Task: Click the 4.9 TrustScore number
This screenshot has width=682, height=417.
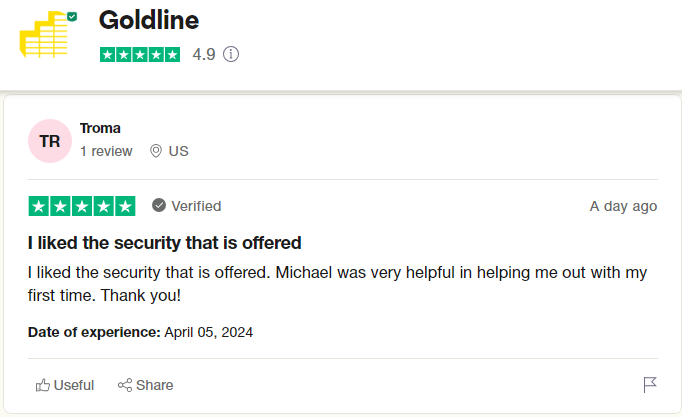Action: [204, 54]
